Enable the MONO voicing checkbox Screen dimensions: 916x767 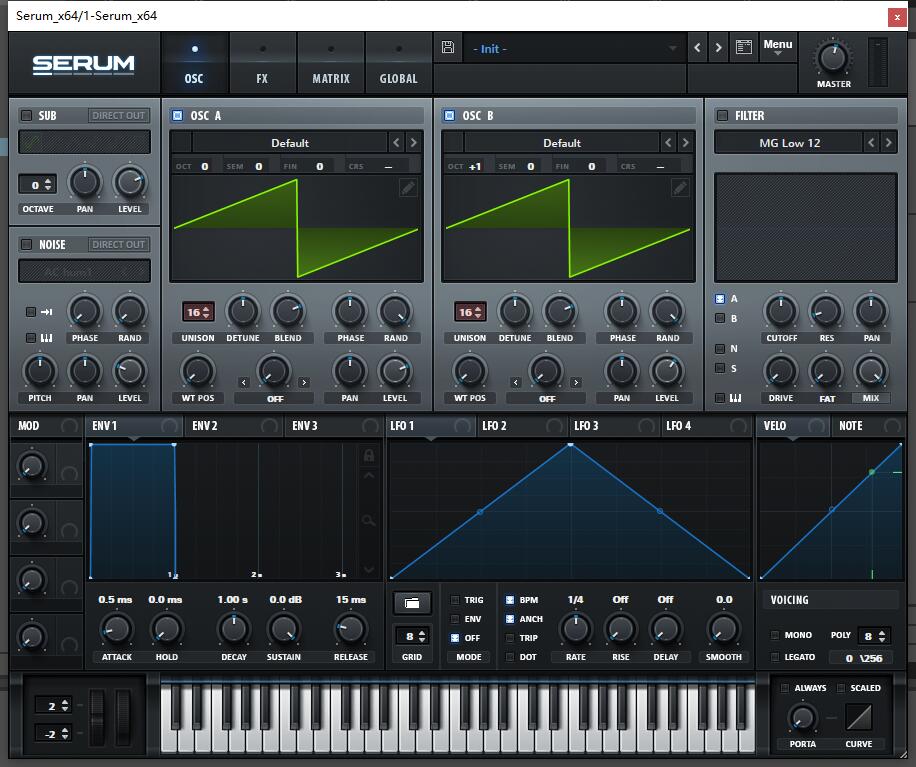775,635
